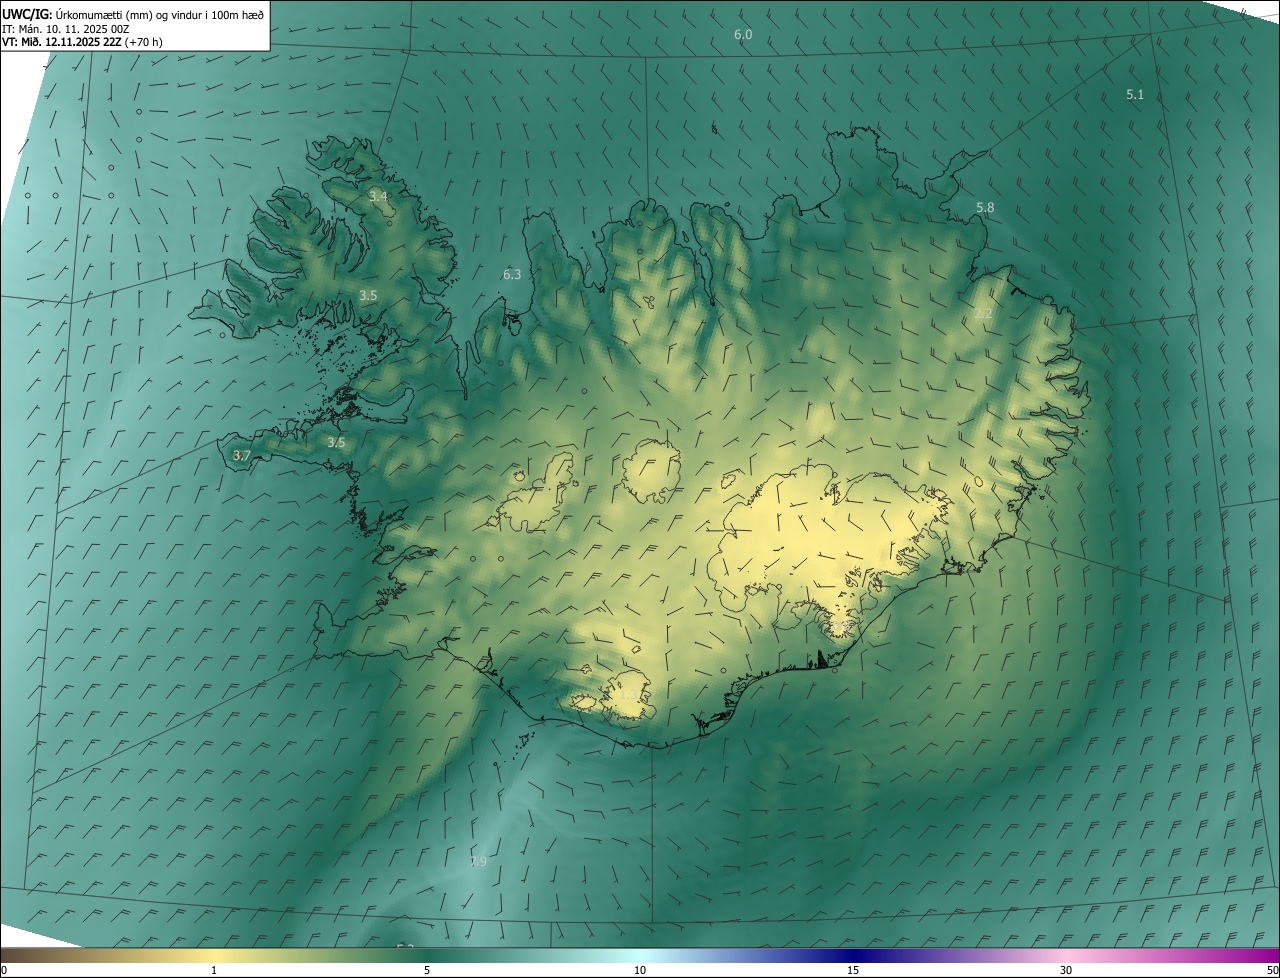The image size is (1280, 978).
Task: Click the faint 1.3 label on the glacier
Action: coord(627,694)
